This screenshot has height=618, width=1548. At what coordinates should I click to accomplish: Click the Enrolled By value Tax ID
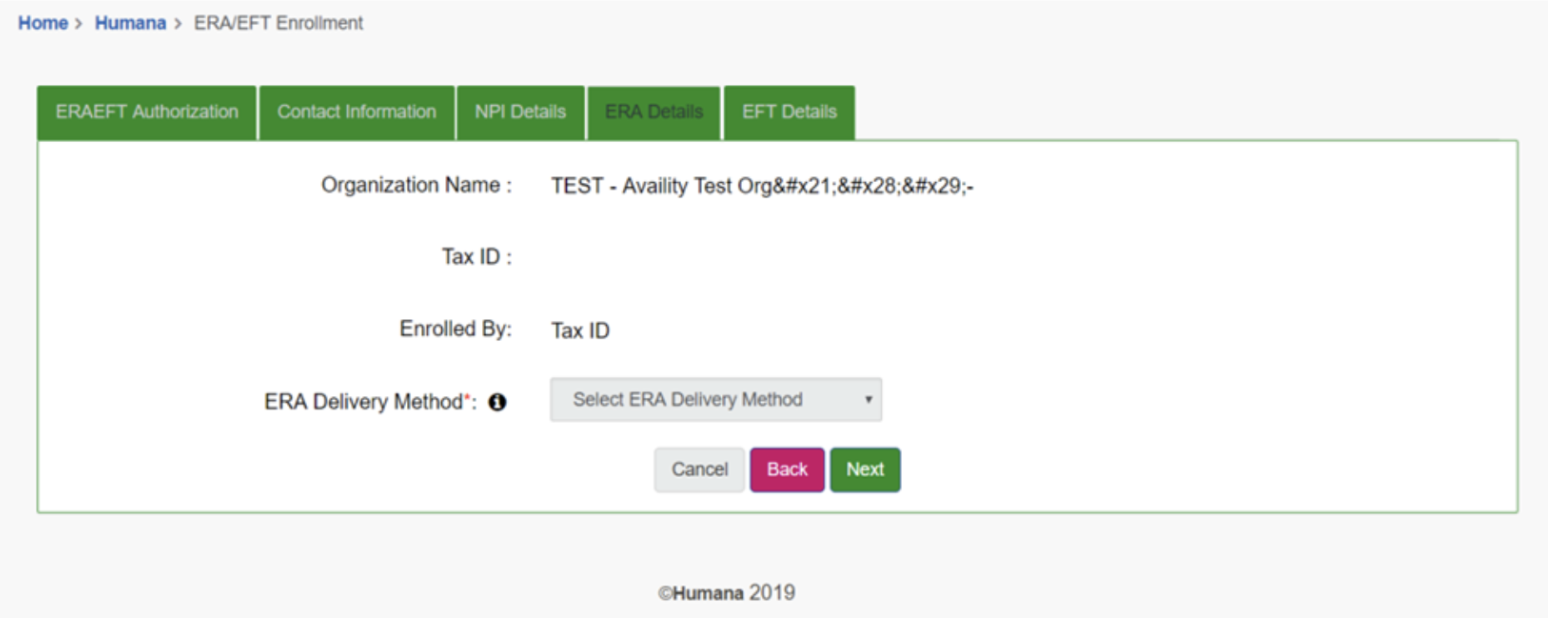(x=580, y=331)
